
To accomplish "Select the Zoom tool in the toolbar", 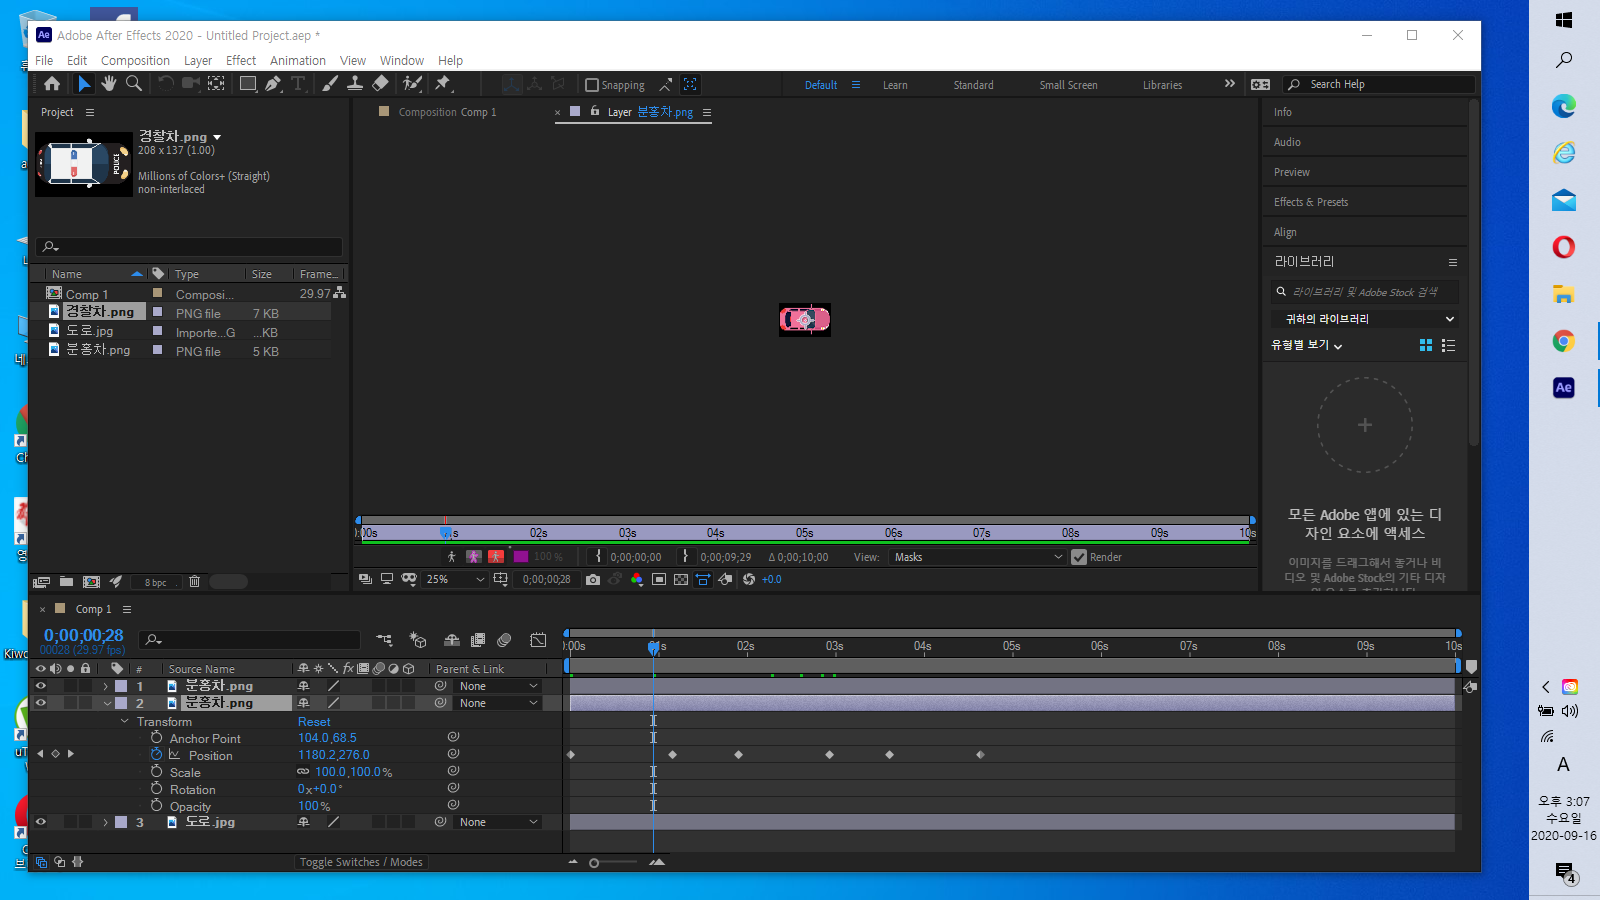I will pyautogui.click(x=134, y=84).
